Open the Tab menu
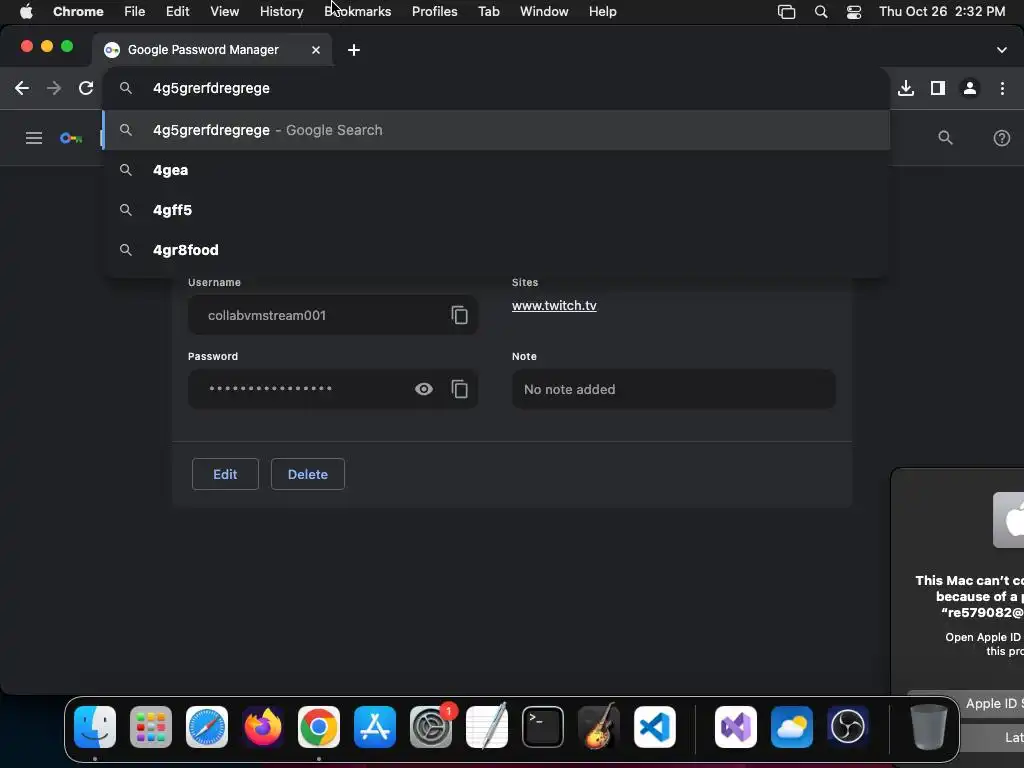1024x768 pixels. click(x=488, y=11)
